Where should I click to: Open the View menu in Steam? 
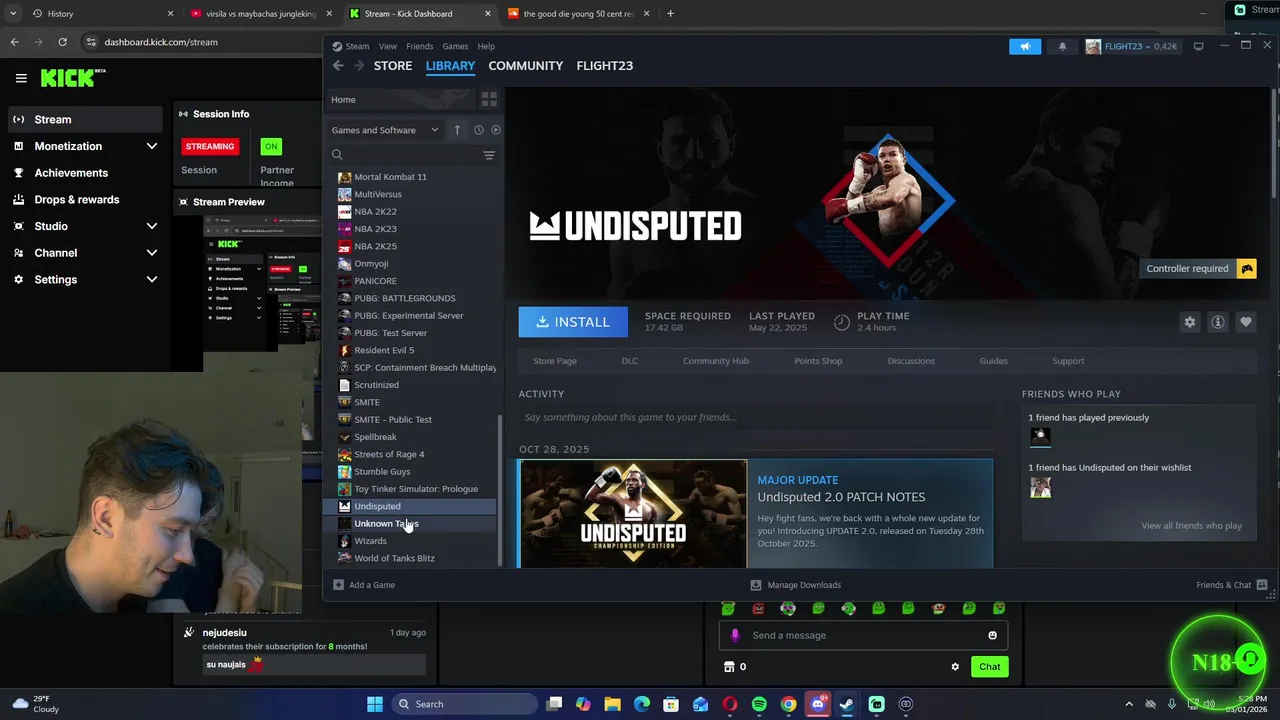pyautogui.click(x=387, y=46)
